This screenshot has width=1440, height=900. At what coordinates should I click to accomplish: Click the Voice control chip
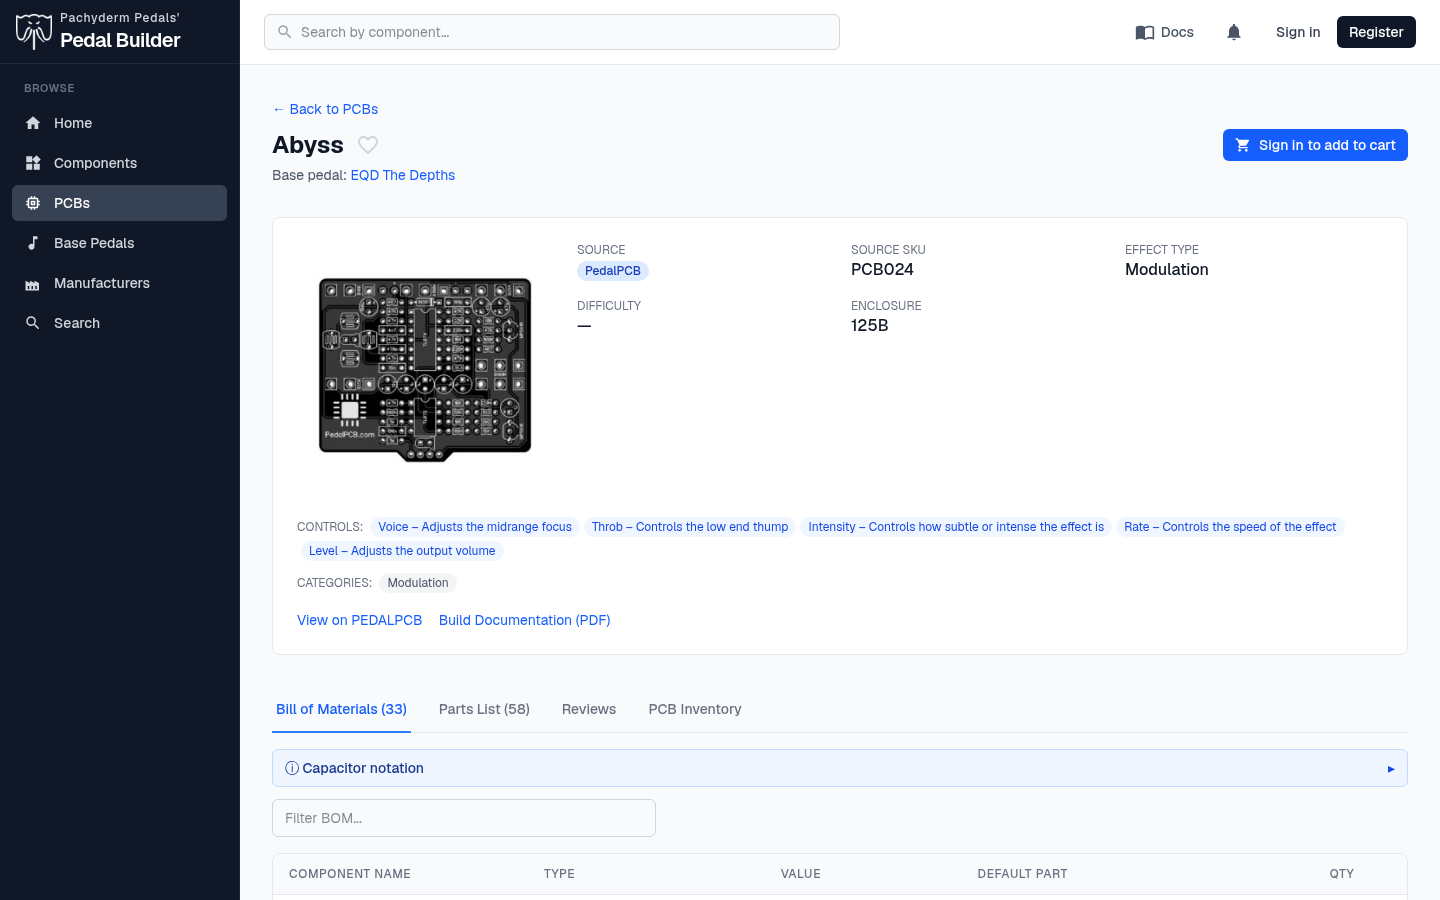click(x=475, y=527)
